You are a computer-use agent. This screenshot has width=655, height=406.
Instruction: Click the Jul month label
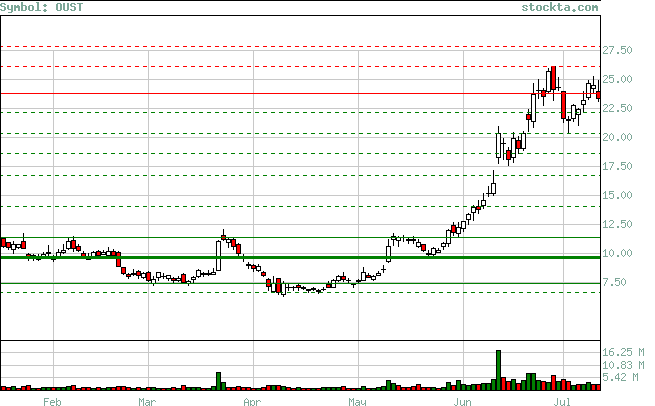562,401
